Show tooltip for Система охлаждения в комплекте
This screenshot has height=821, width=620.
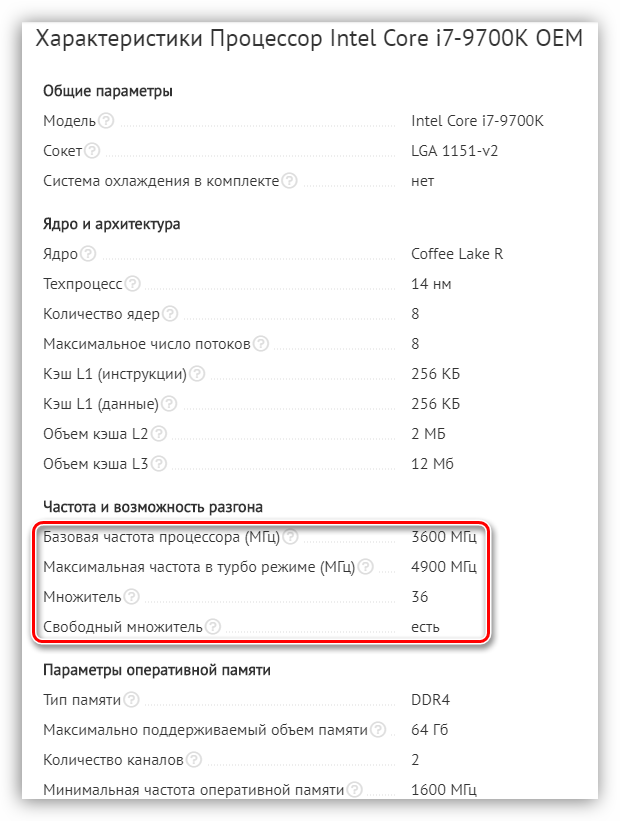(x=289, y=181)
